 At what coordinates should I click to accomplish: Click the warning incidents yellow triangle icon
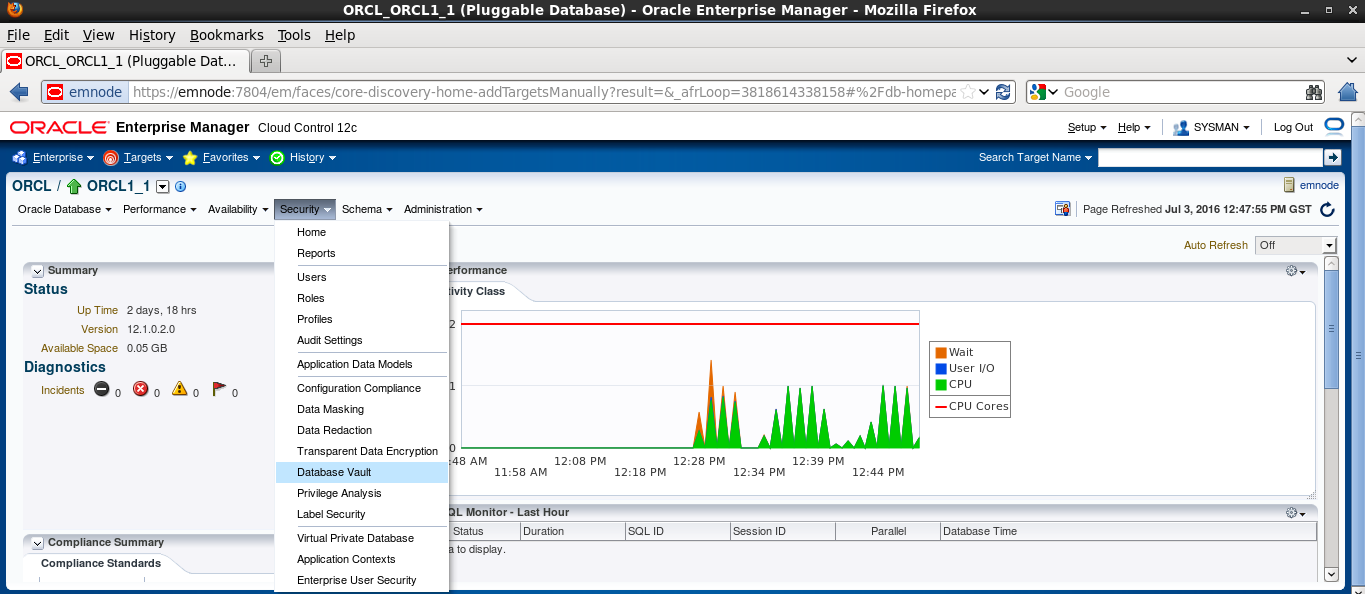click(180, 389)
